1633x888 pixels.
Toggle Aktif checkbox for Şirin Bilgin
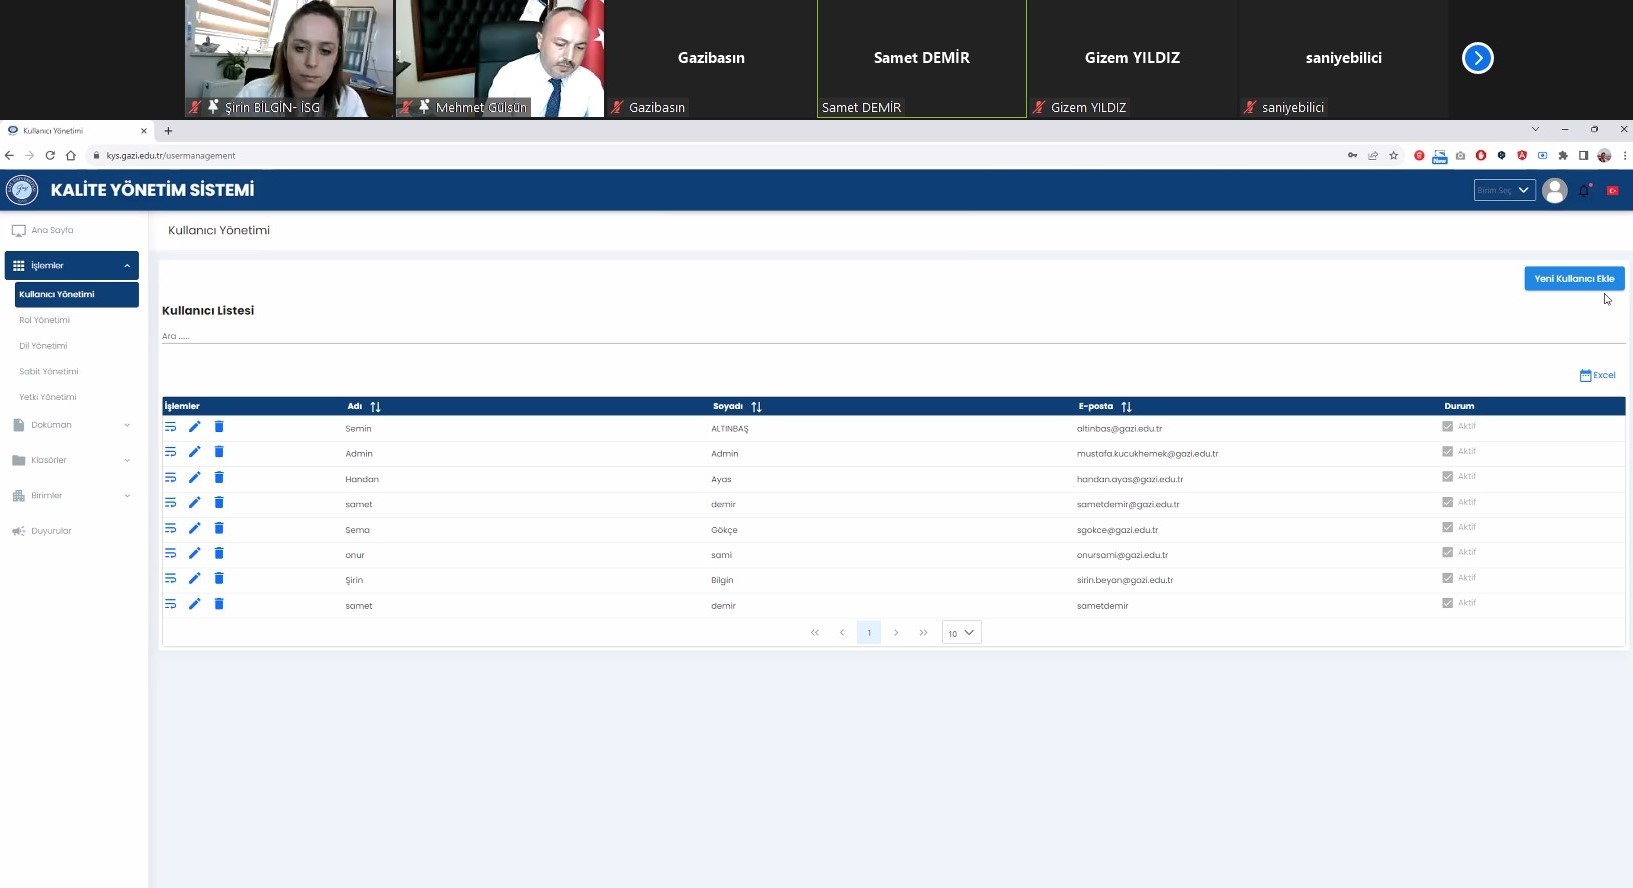(x=1447, y=578)
